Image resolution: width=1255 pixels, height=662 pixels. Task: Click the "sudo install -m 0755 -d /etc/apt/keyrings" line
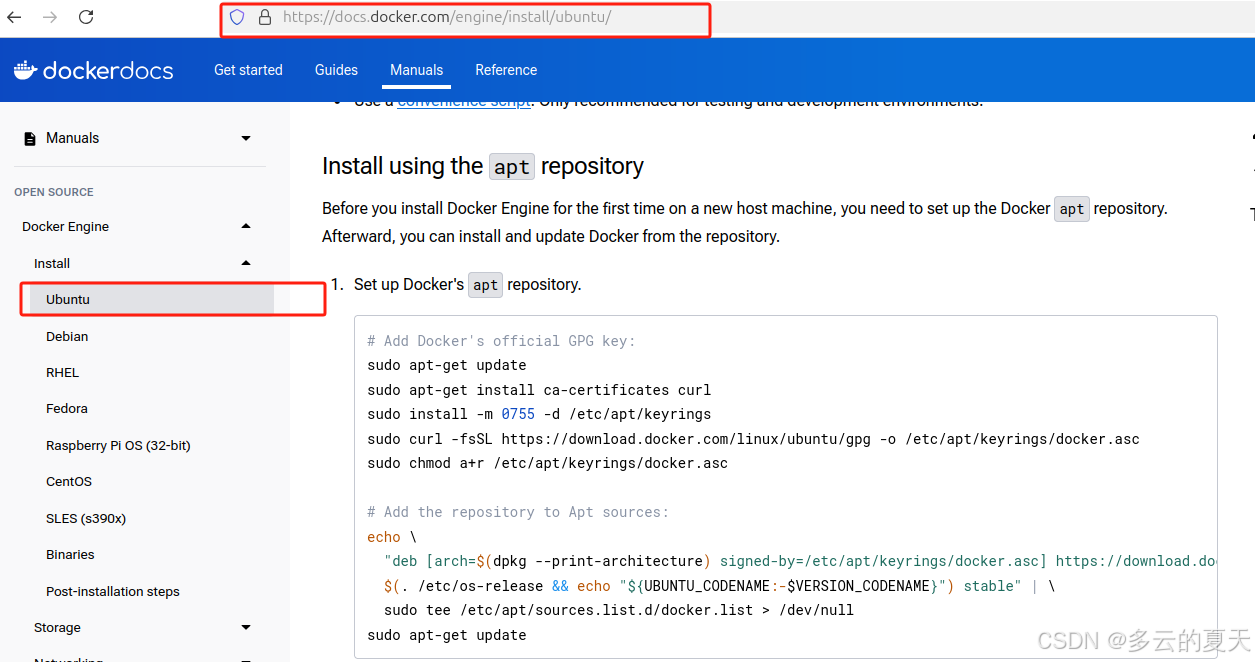[539, 414]
